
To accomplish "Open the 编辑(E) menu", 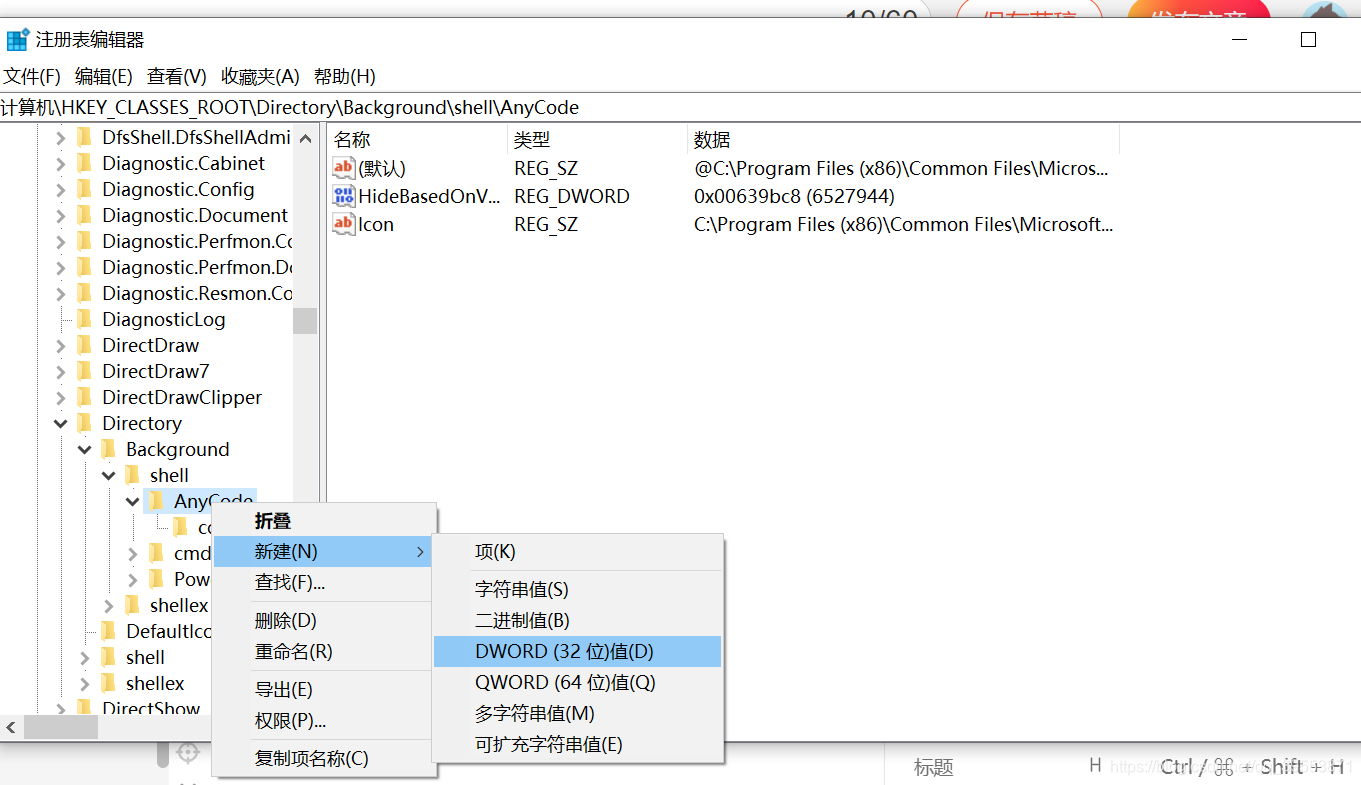I will [104, 76].
